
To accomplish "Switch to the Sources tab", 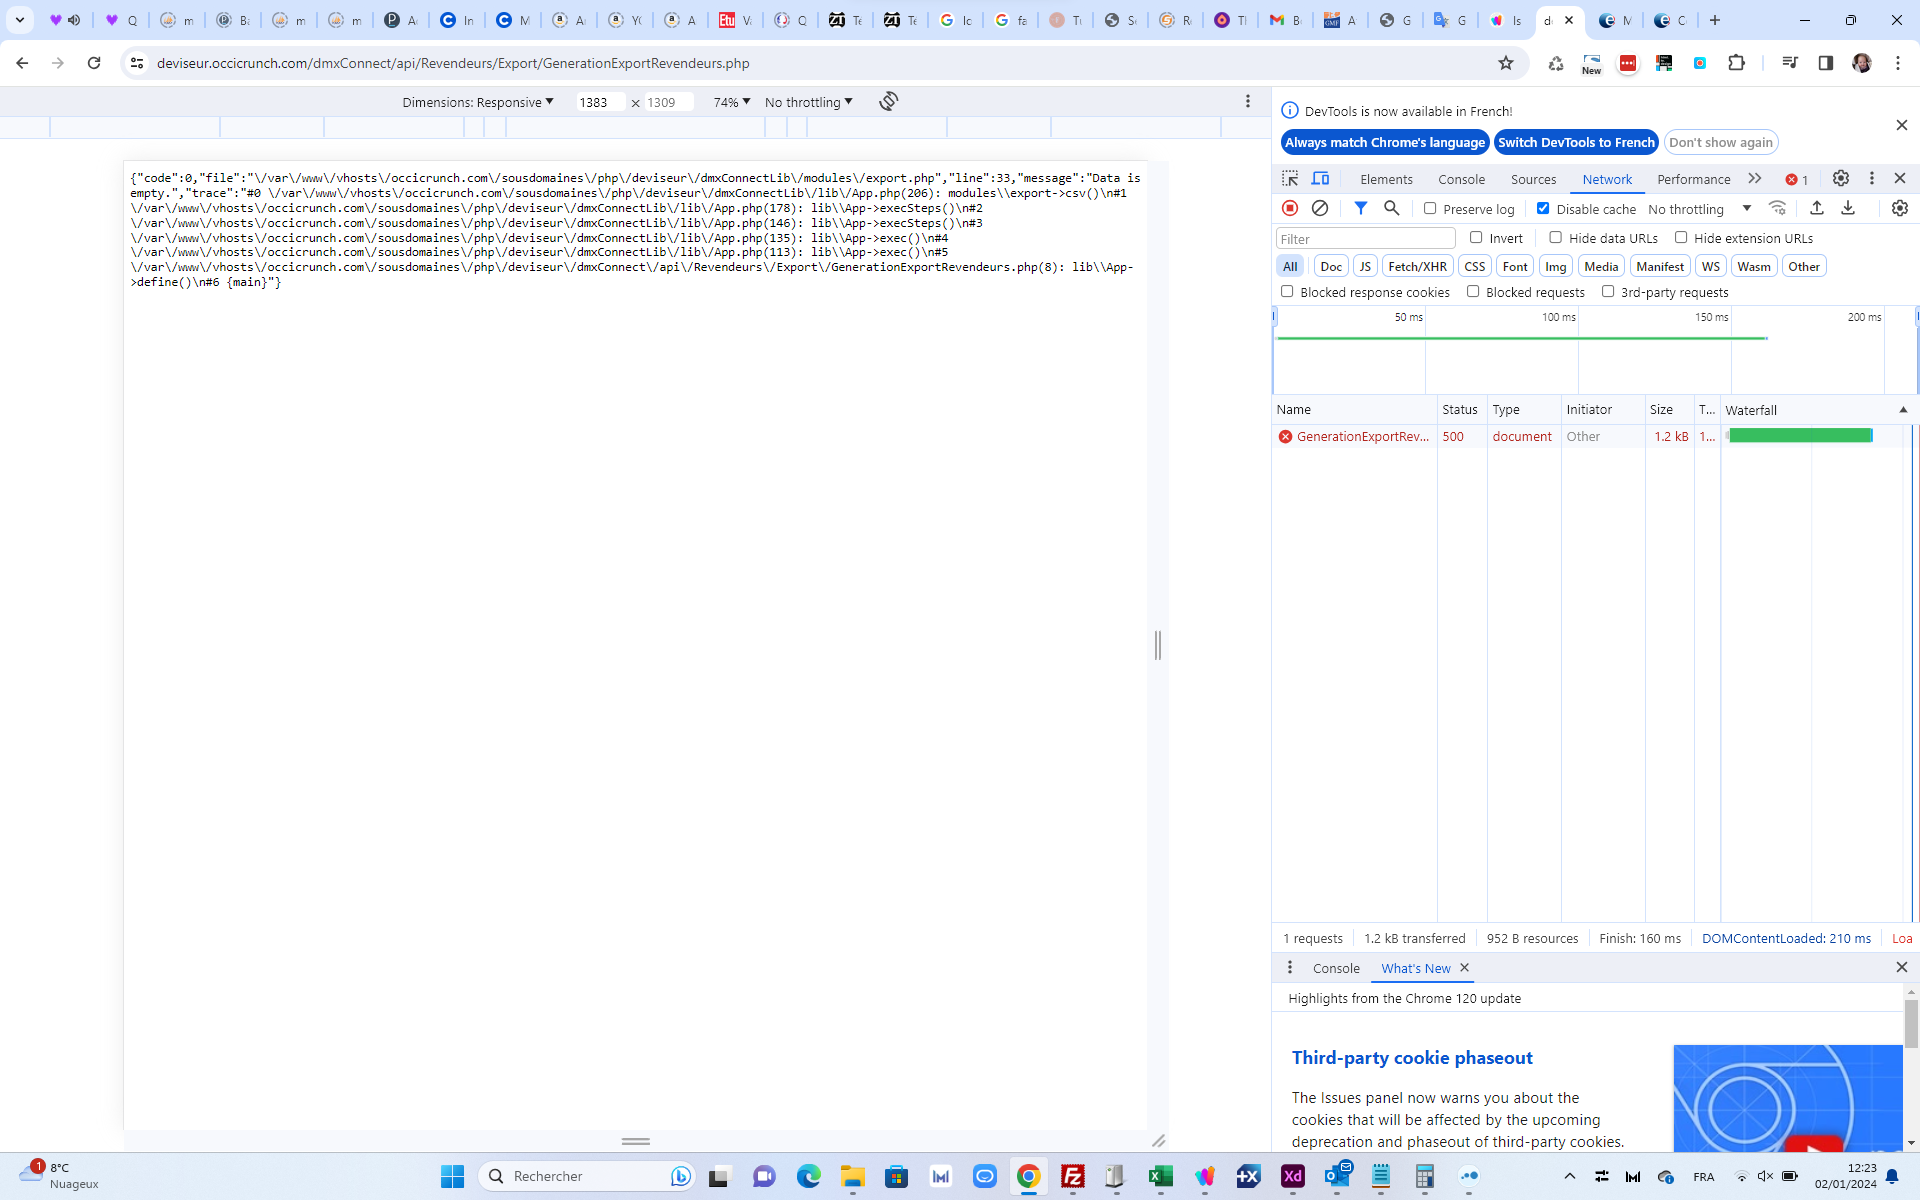I will coord(1533,179).
